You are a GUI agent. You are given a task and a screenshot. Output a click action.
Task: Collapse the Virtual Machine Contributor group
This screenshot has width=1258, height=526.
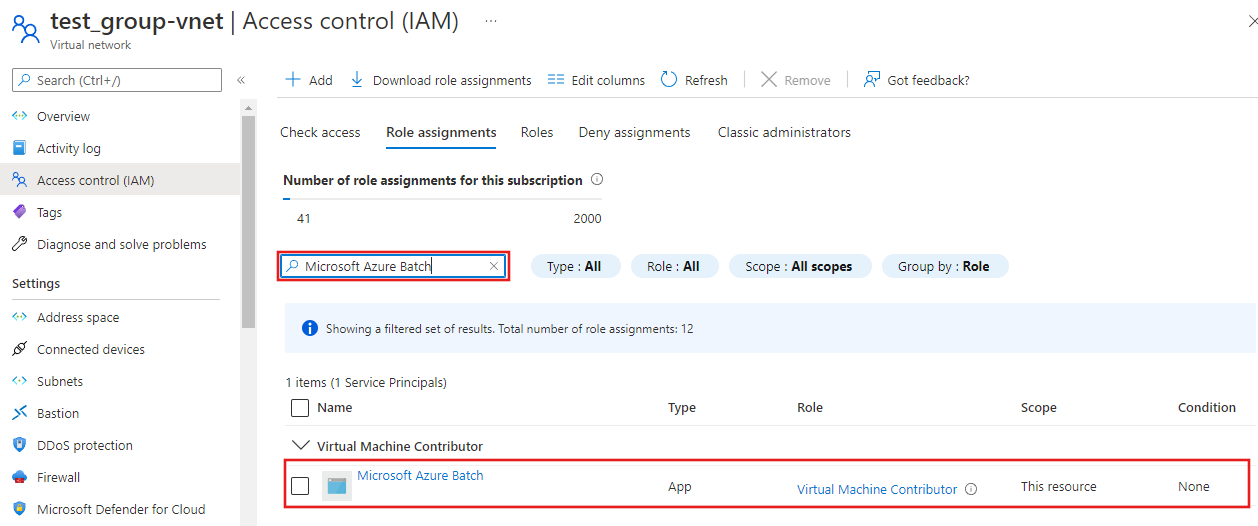click(298, 446)
